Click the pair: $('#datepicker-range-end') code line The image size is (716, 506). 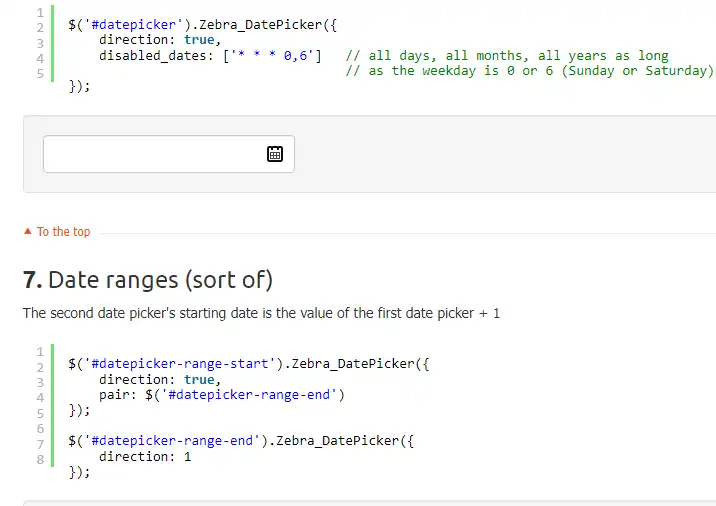(x=221, y=394)
